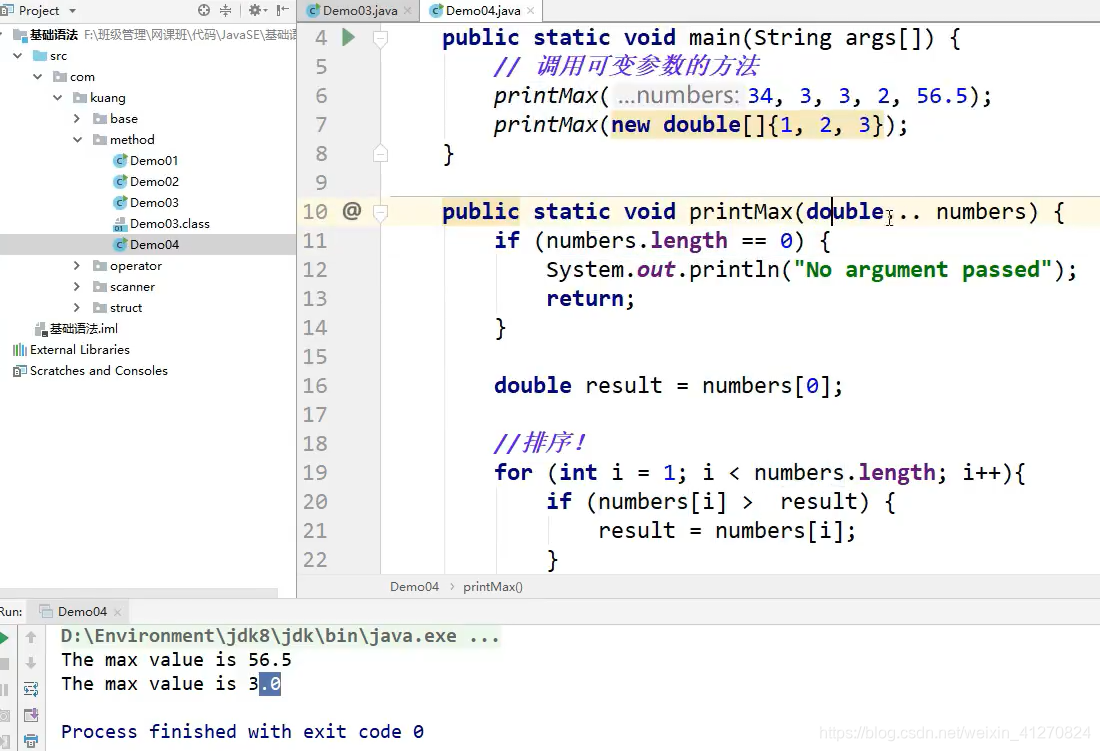Click 'Process finished with exit code 0'

pos(242,732)
